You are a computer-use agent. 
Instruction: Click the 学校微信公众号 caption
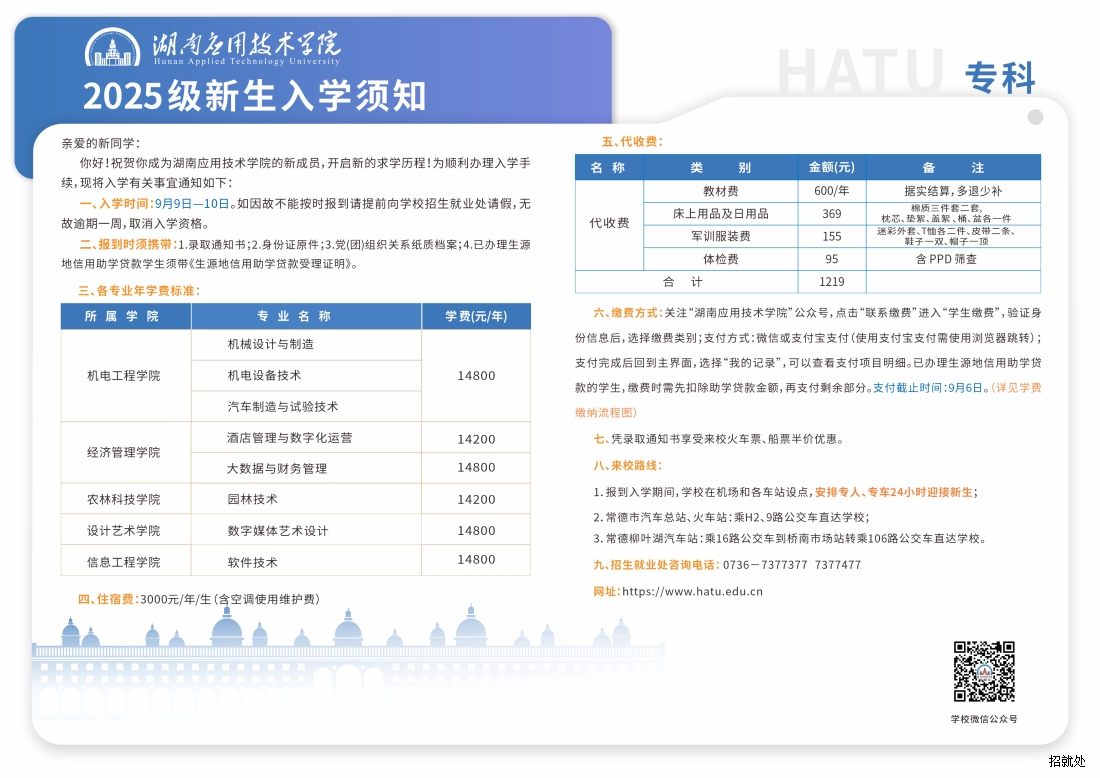coord(983,719)
